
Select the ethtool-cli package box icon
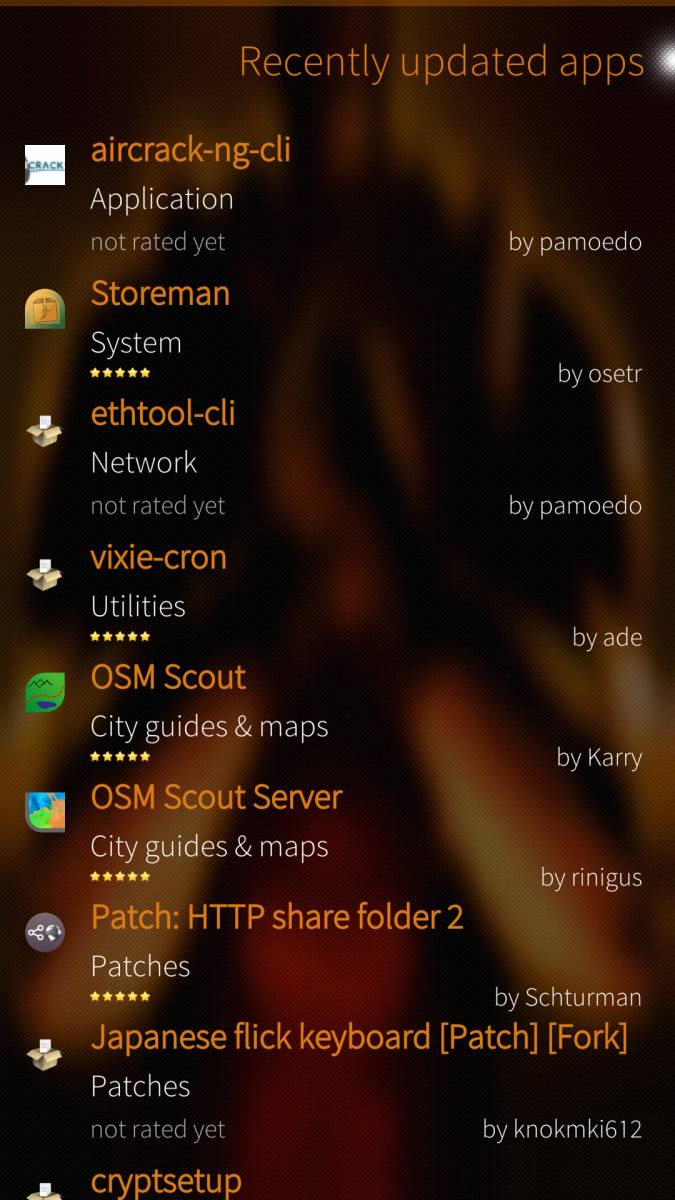pyautogui.click(x=45, y=429)
